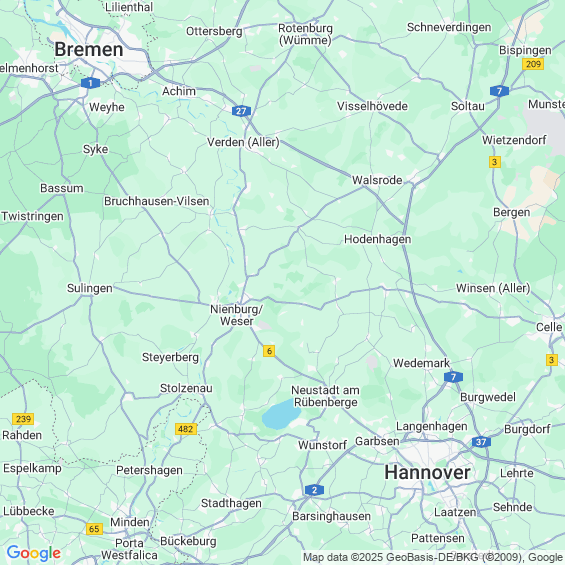The width and height of the screenshot is (565, 565).
Task: Click the yellow B6 road shield
Action: click(x=269, y=351)
